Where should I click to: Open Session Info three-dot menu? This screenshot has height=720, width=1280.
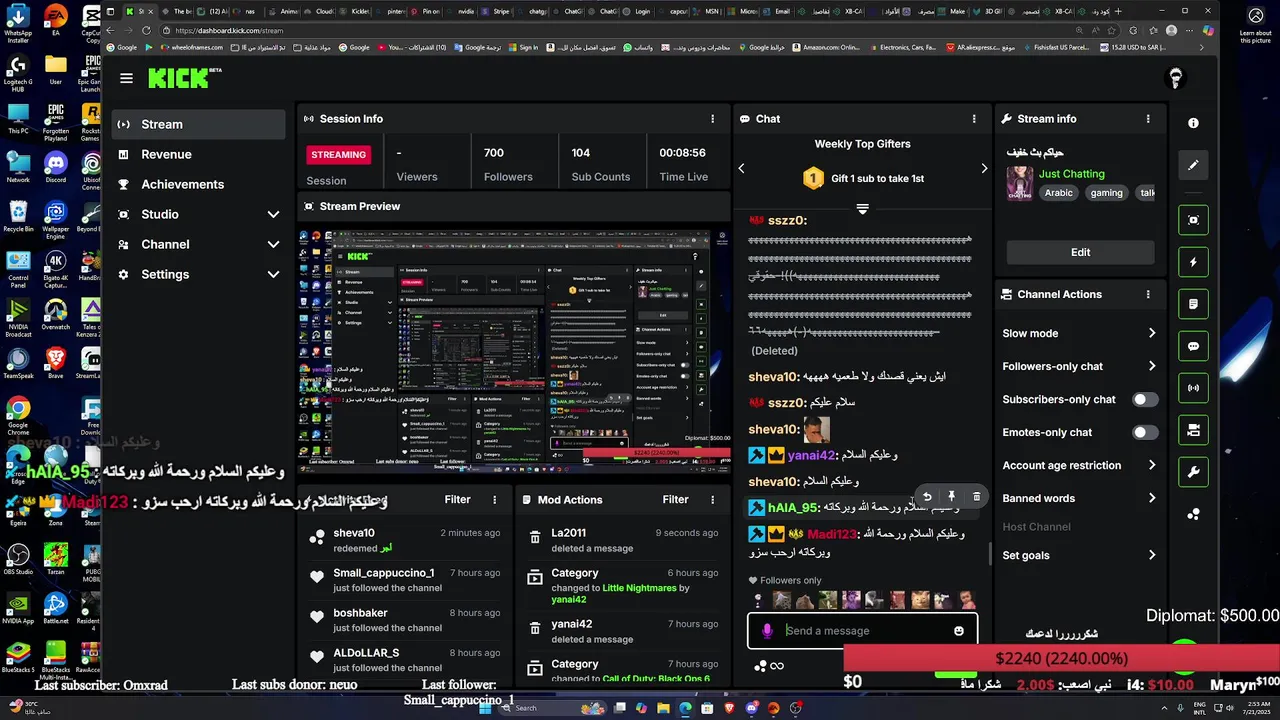(713, 119)
